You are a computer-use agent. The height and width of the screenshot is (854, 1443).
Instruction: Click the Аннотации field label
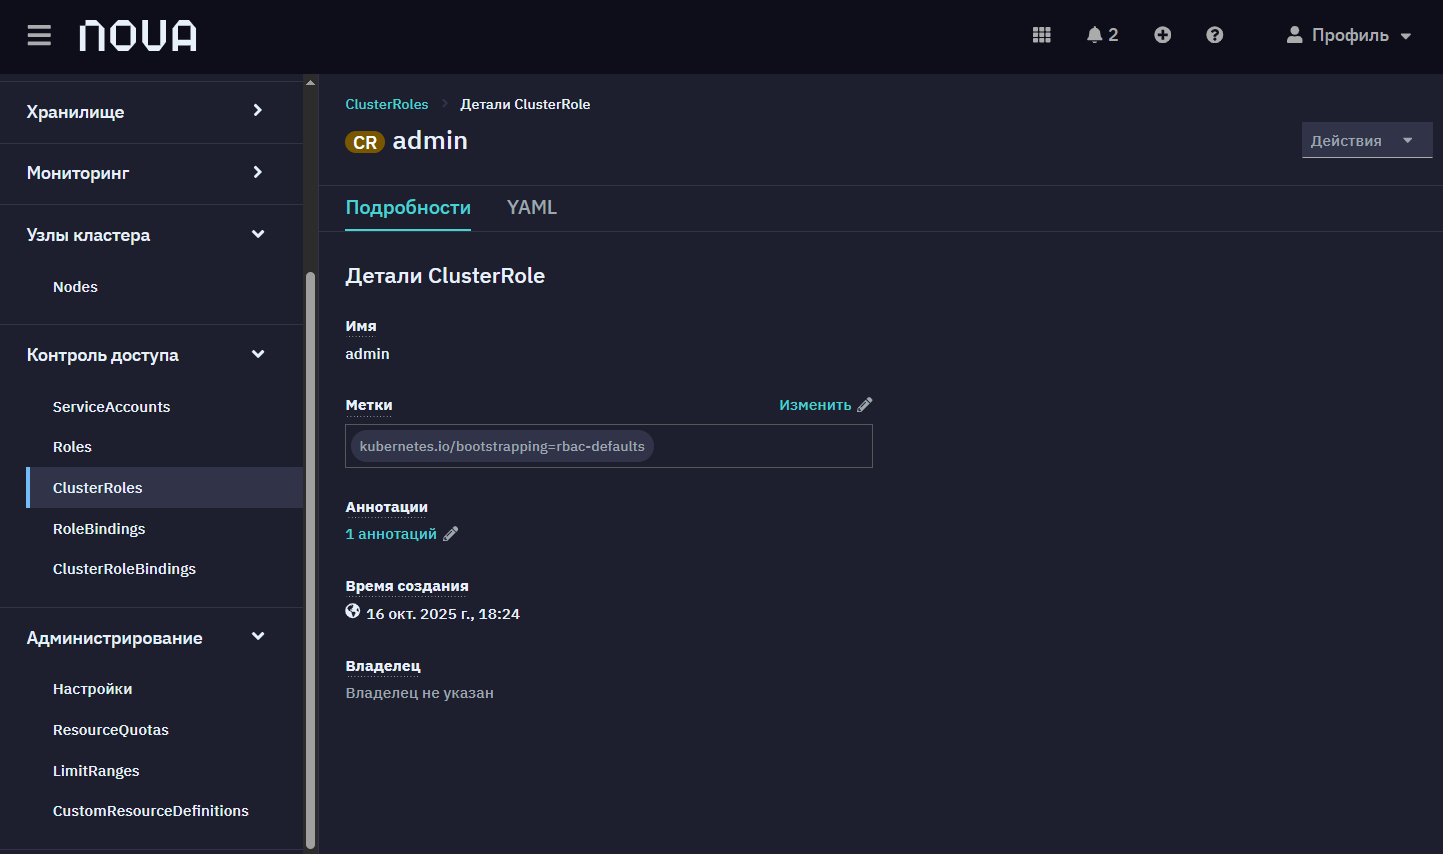387,507
